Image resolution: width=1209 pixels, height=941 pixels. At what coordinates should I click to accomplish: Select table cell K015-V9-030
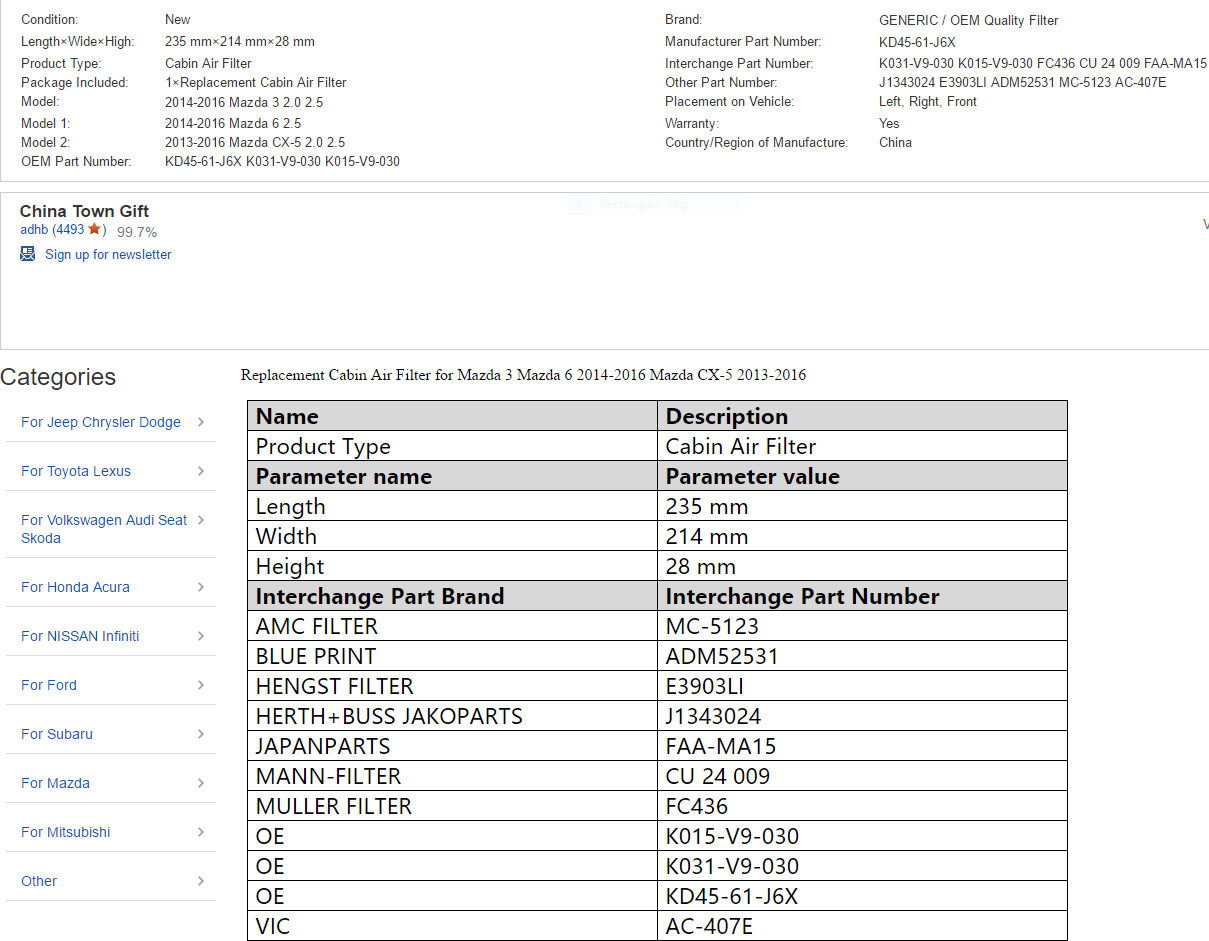click(x=862, y=836)
